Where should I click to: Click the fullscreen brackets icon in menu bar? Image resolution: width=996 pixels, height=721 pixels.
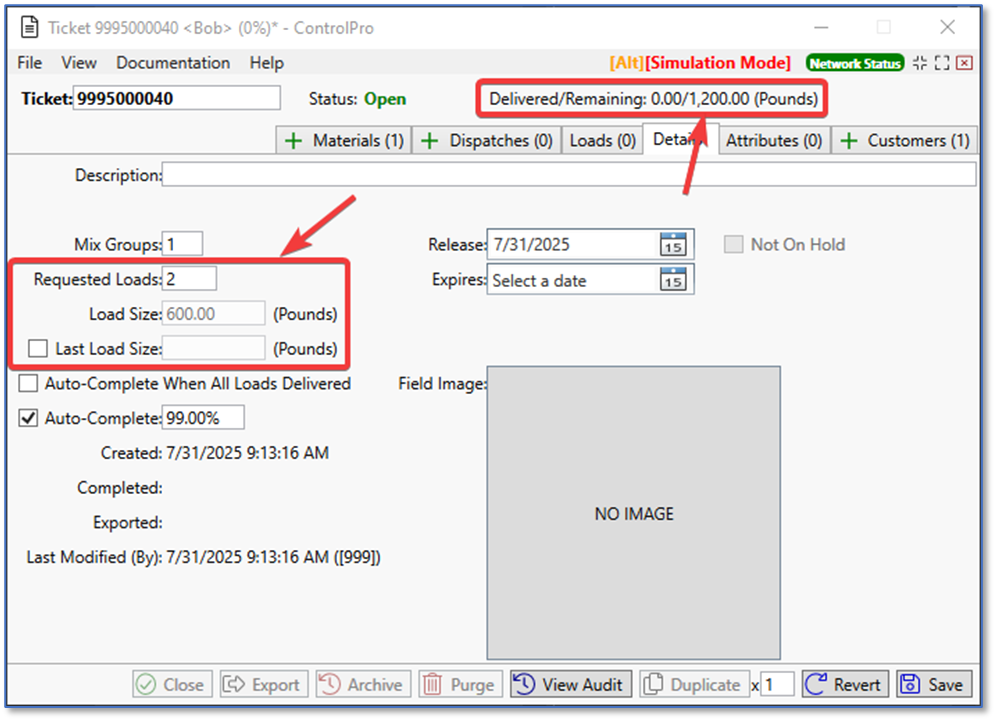[x=942, y=63]
